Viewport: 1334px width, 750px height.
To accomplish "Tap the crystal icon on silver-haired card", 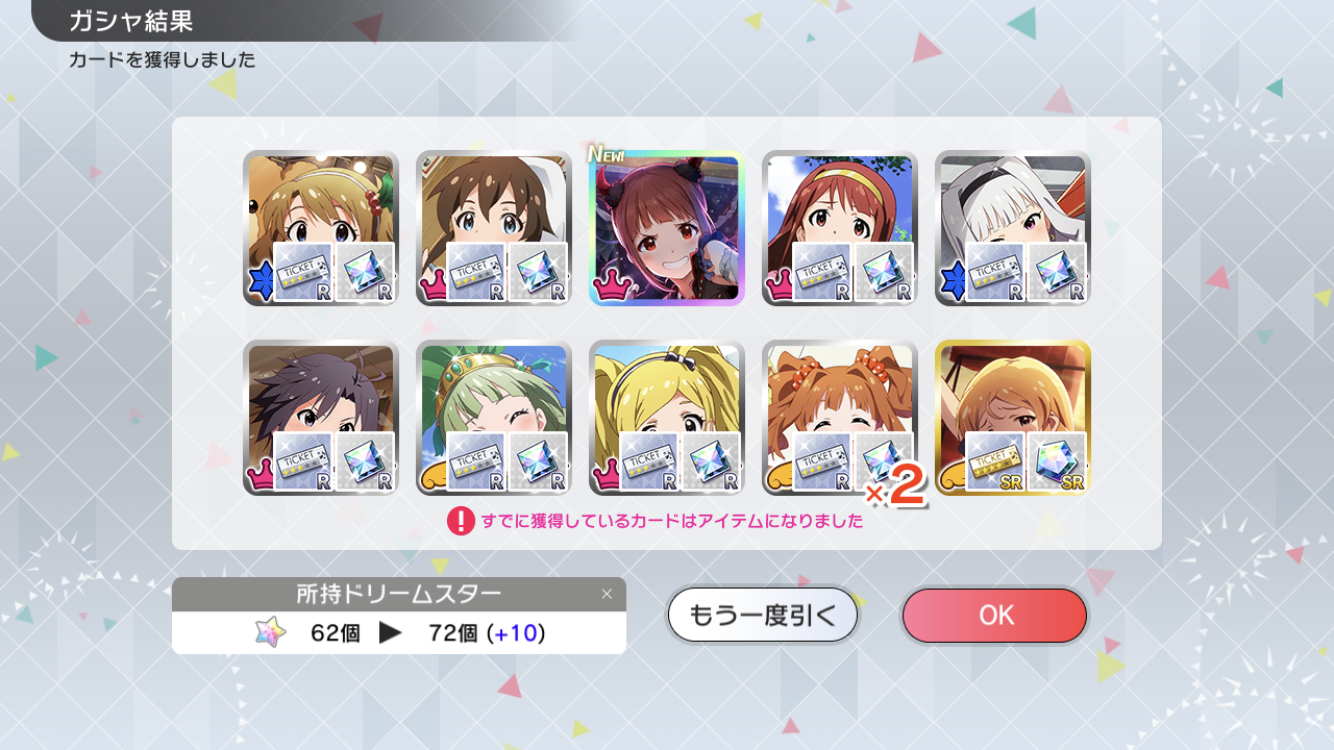I will [x=1057, y=273].
